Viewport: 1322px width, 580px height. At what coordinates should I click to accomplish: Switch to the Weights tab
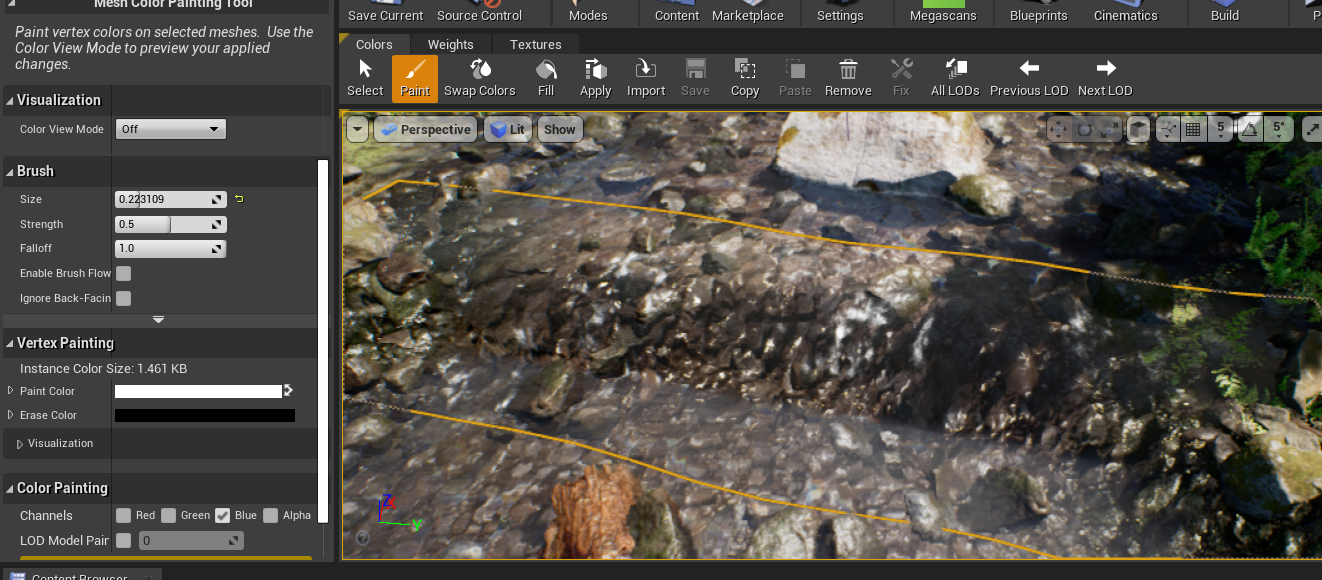coord(451,44)
